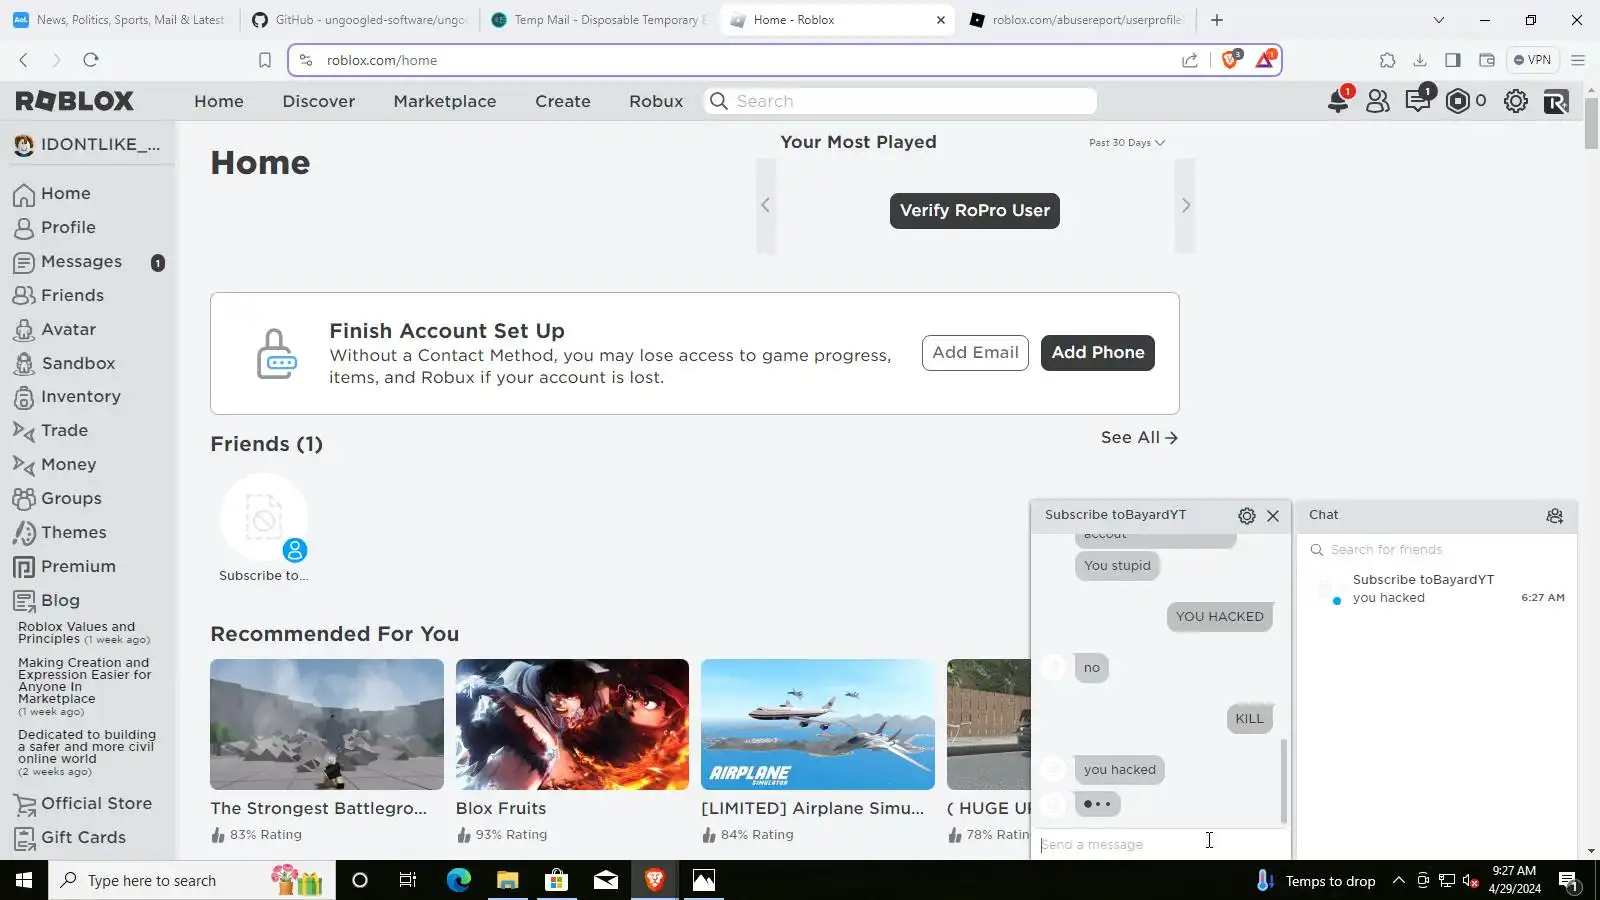Open the Roblox notifications bell
This screenshot has width=1600, height=900.
click(1338, 101)
